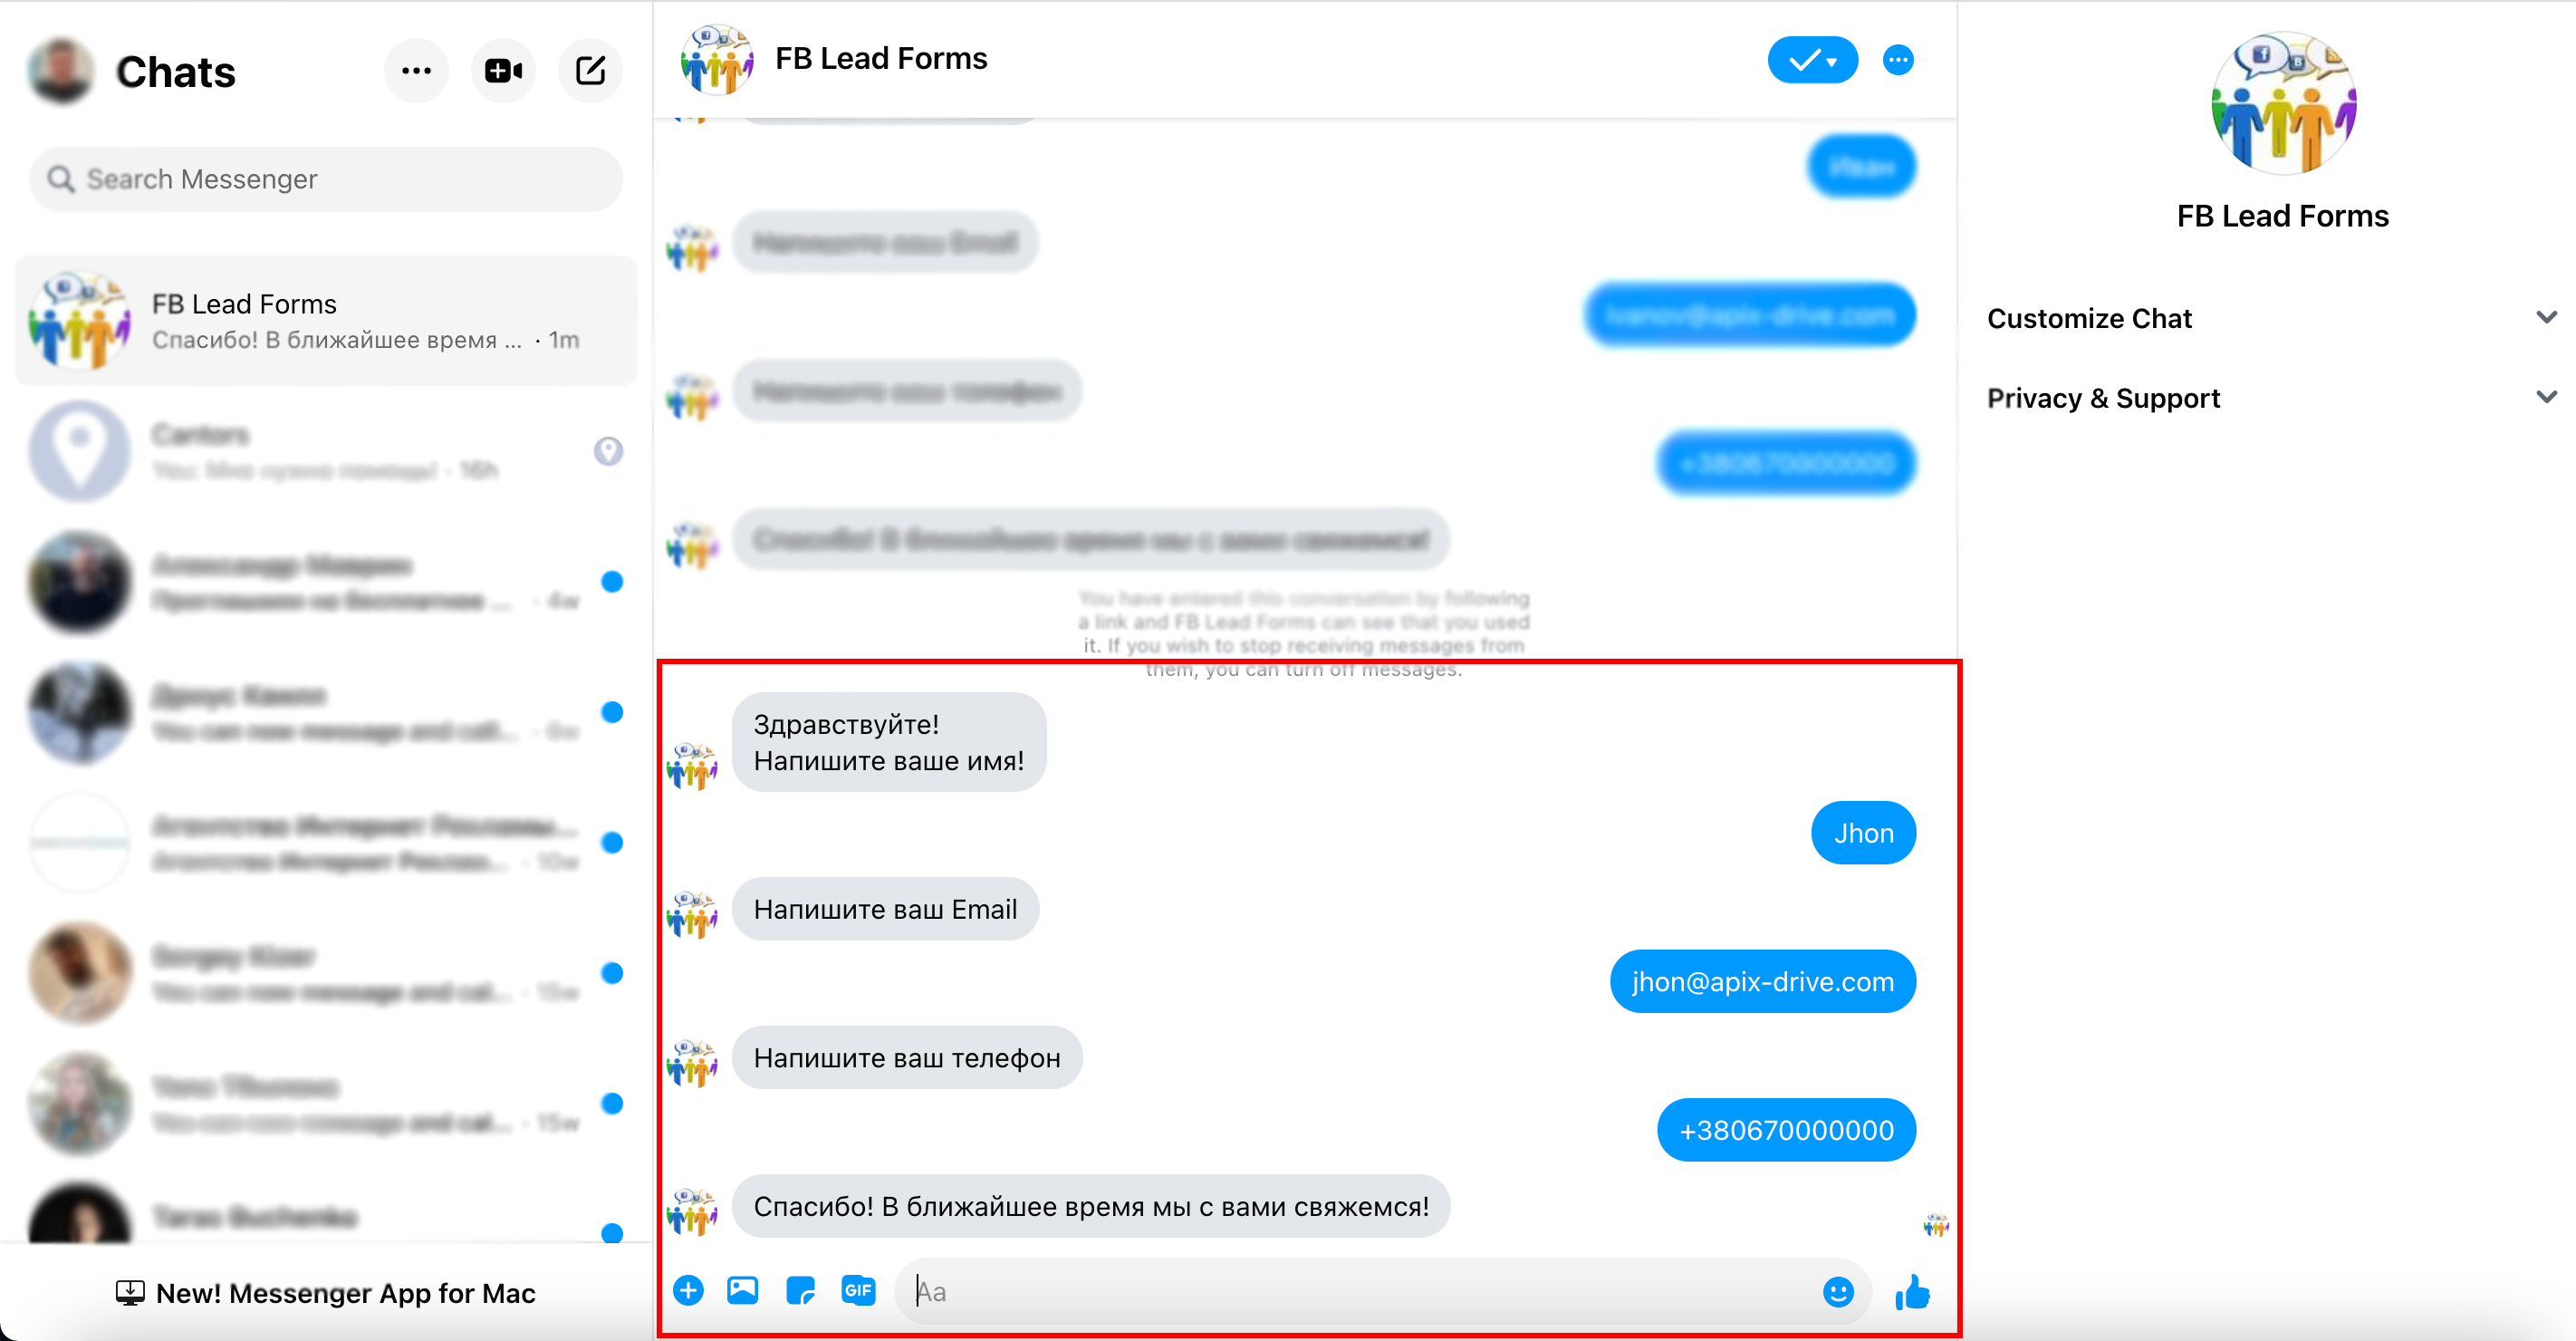Viewport: 2576px width, 1341px height.
Task: Click the emoji smiley face icon
Action: 1839,1288
